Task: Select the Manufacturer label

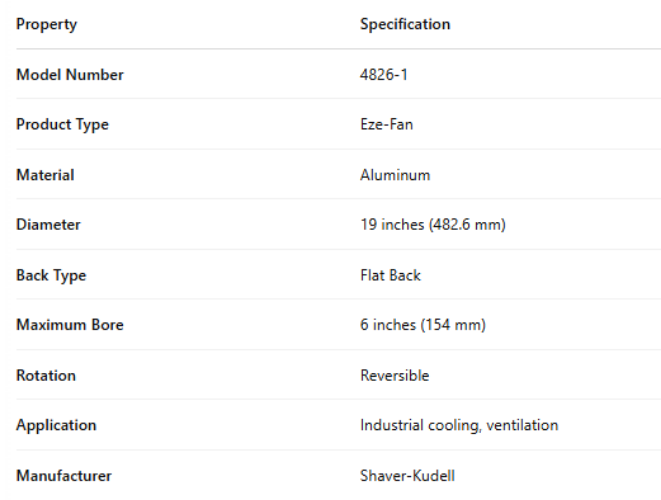Action: click(x=64, y=476)
